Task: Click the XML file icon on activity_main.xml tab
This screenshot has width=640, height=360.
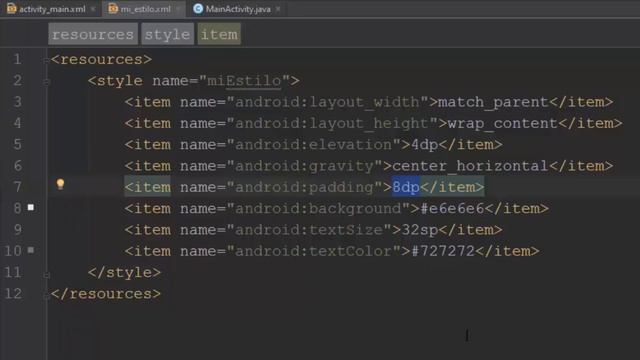Action: click(11, 8)
